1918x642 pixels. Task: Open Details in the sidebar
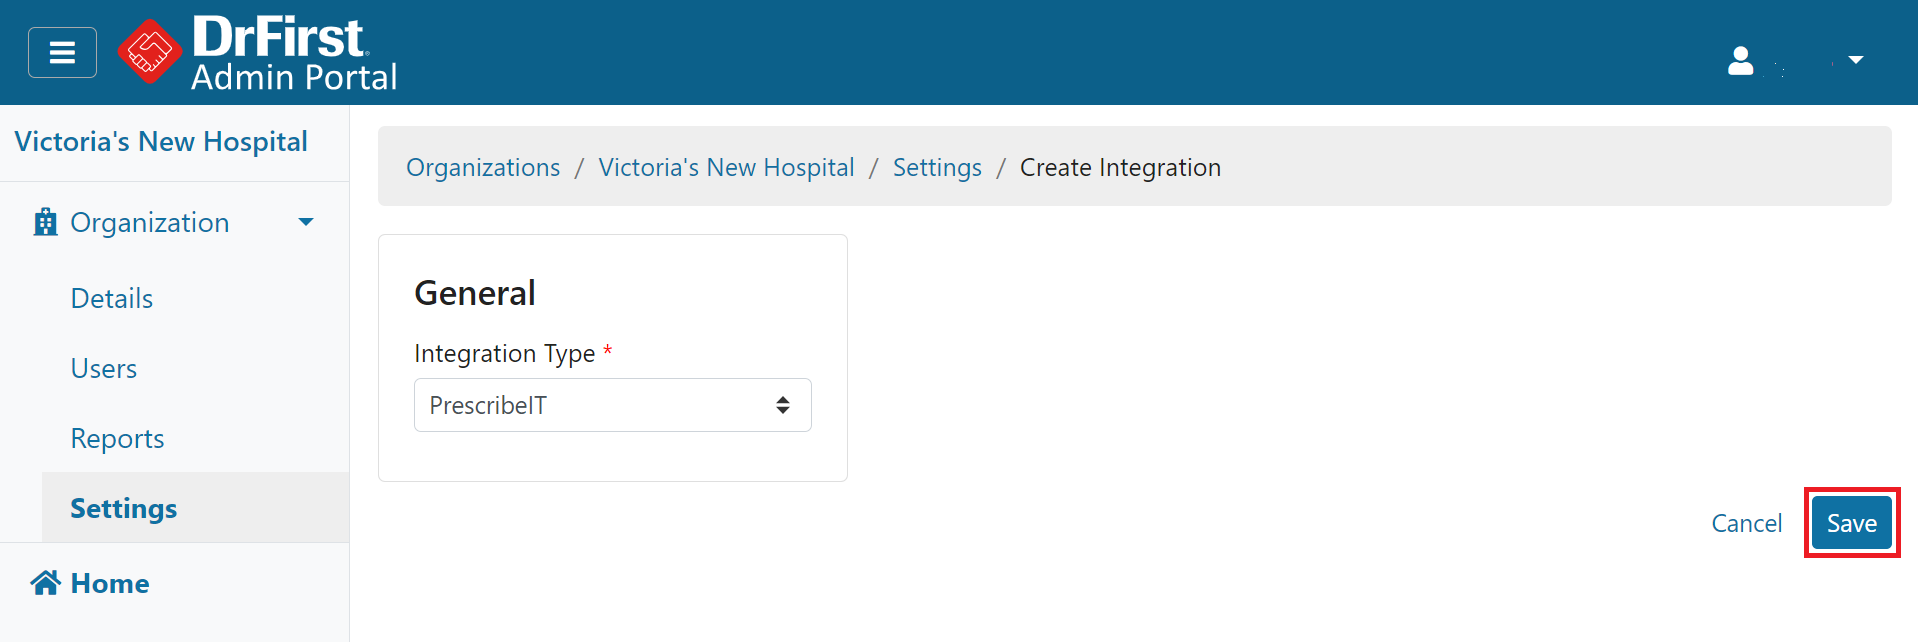(x=112, y=298)
